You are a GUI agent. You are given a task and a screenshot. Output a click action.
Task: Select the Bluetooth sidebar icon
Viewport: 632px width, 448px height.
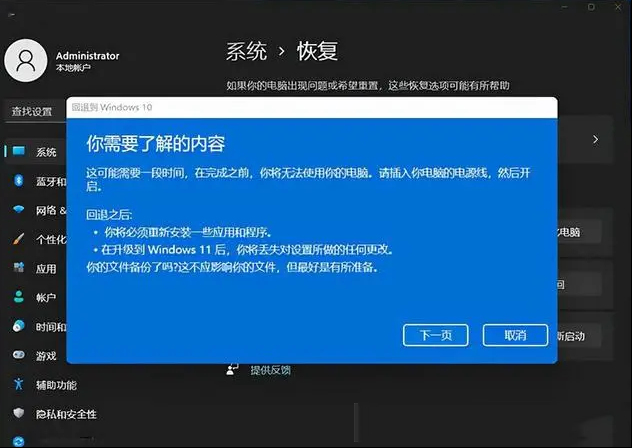(x=19, y=180)
